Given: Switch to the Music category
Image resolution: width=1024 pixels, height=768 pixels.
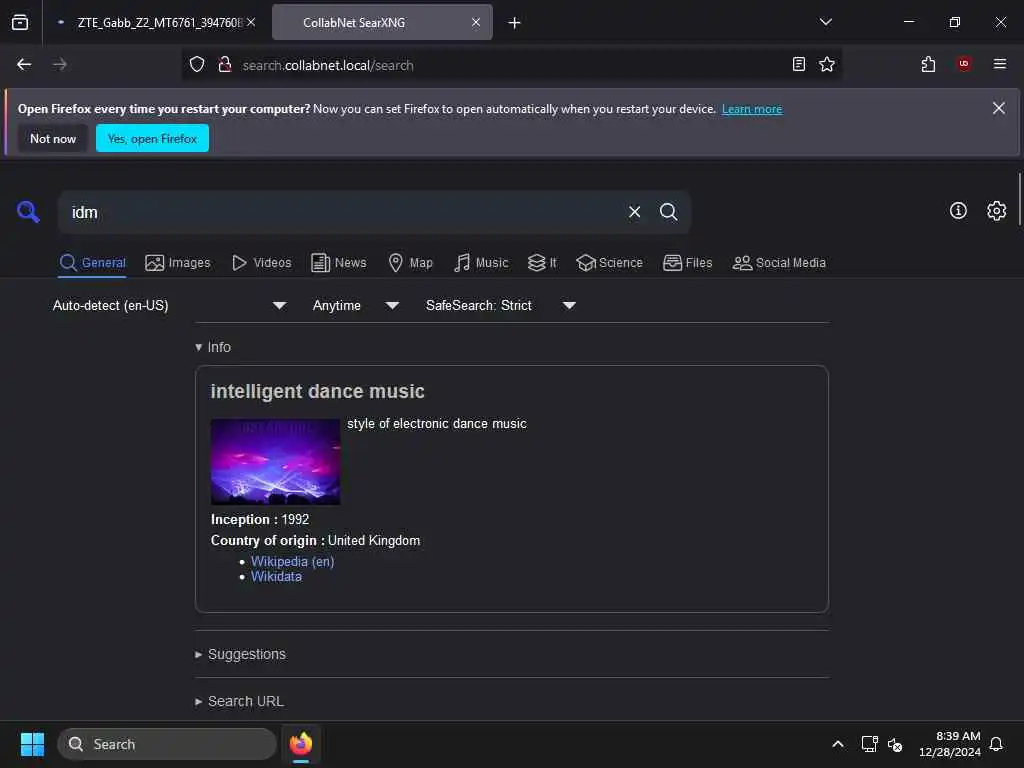Looking at the screenshot, I should 481,263.
